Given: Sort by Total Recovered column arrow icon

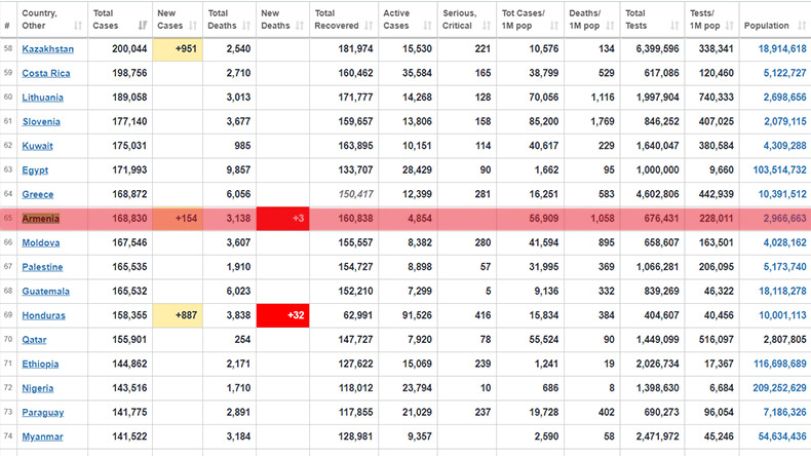Looking at the screenshot, I should 369,25.
